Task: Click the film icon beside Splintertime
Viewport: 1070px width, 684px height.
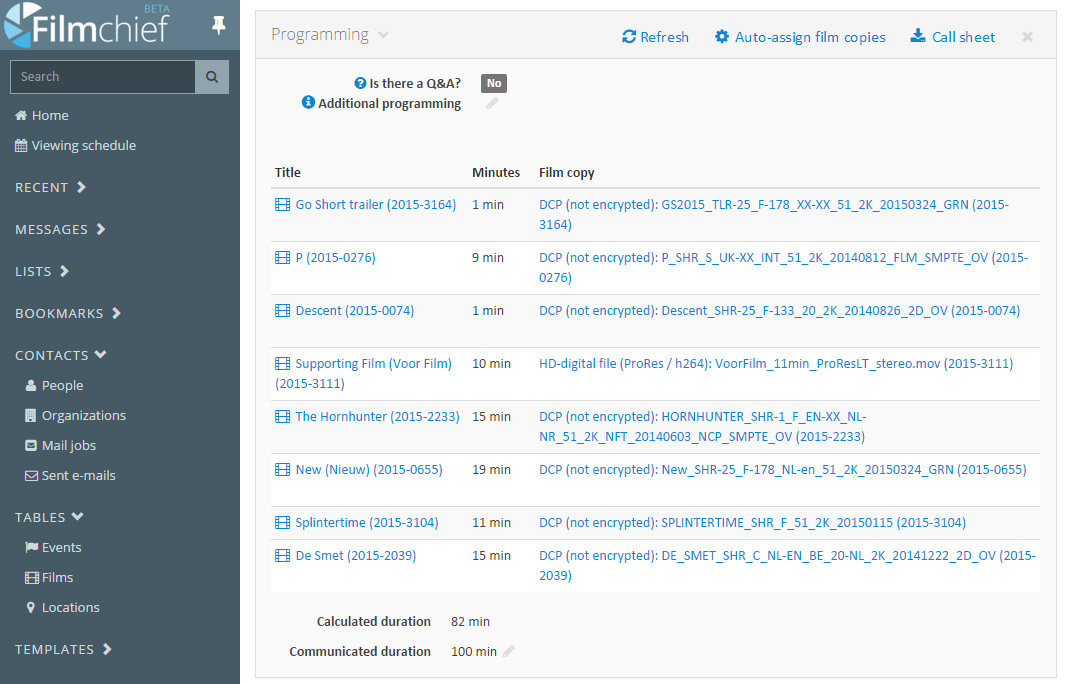Action: click(282, 523)
